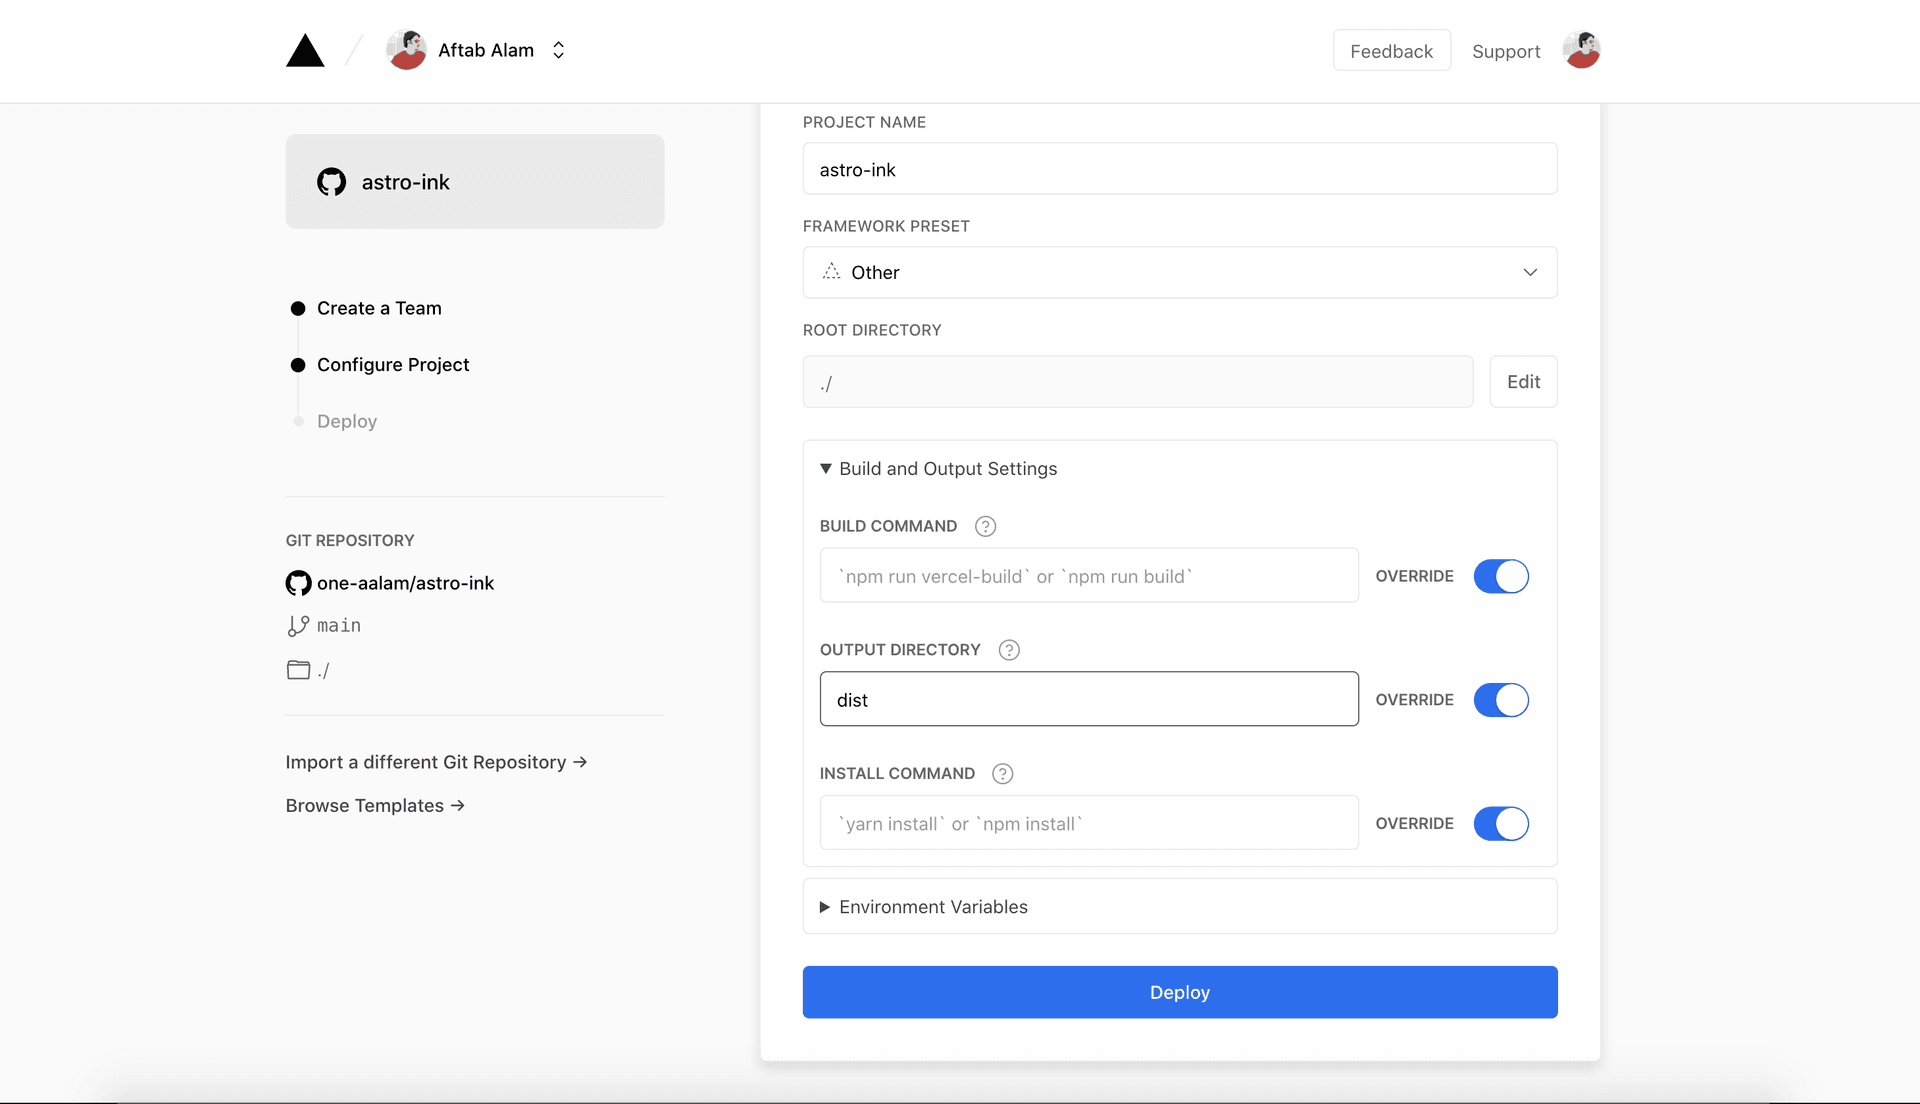Image resolution: width=1920 pixels, height=1104 pixels.
Task: Click Import a different Git Repository link
Action: (436, 762)
